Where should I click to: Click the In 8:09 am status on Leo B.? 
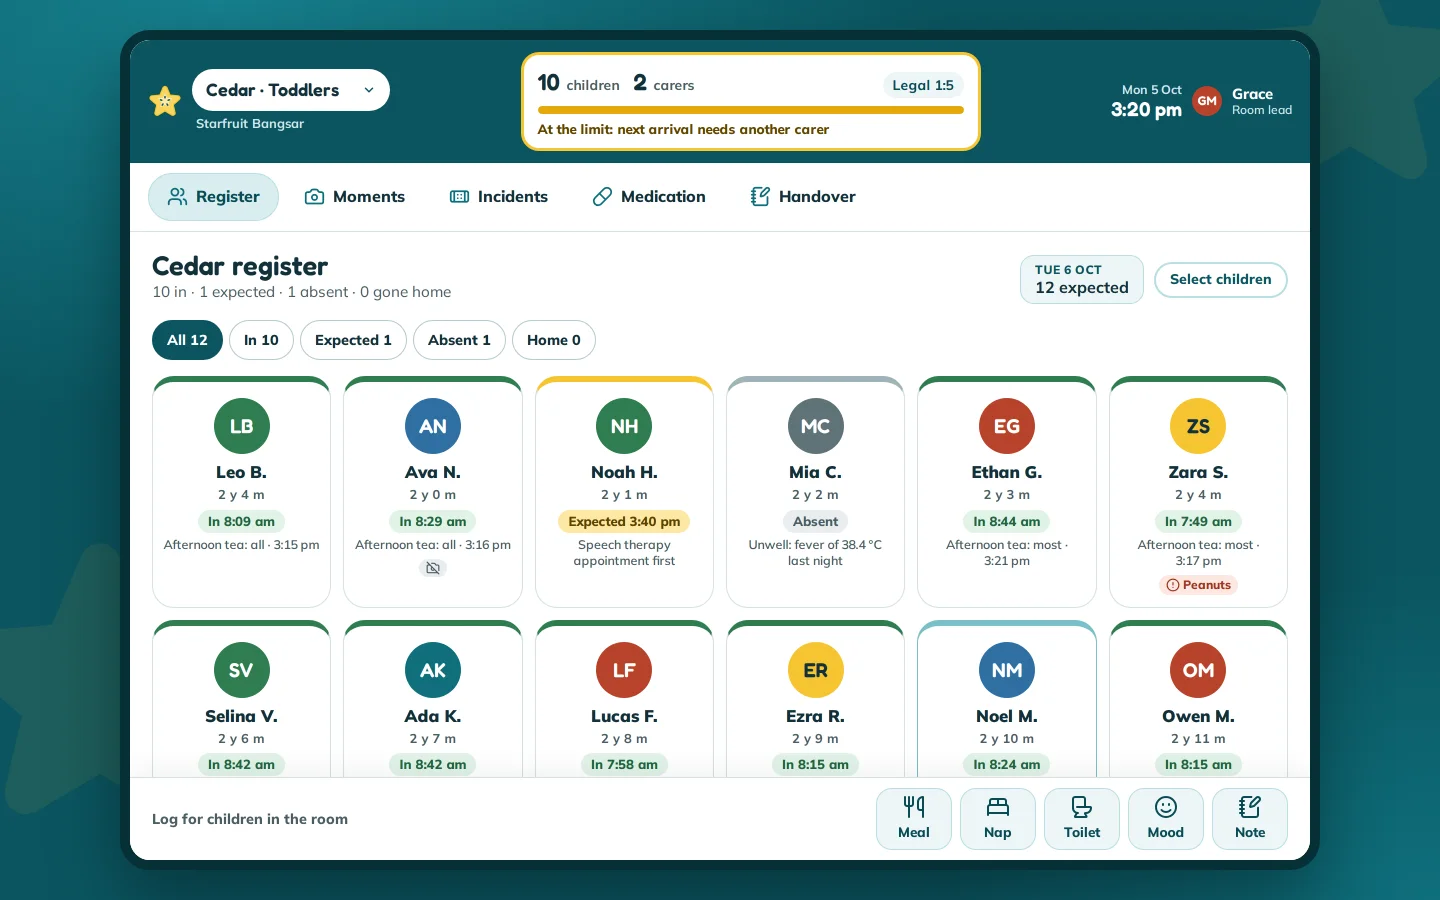(241, 521)
